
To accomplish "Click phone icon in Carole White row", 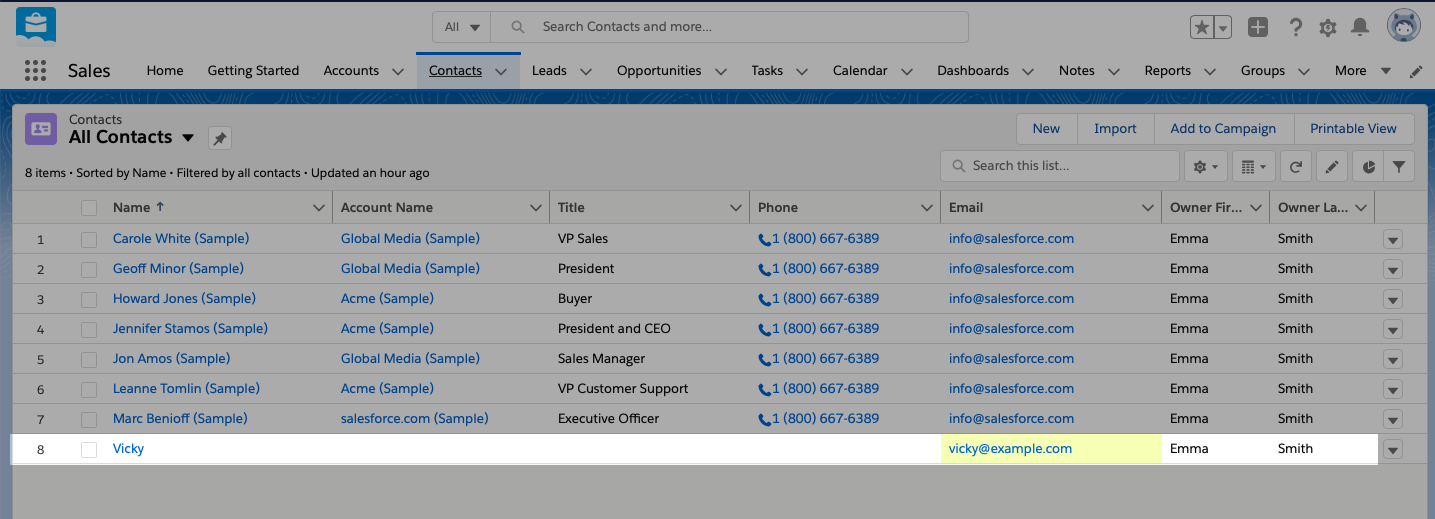I will [x=764, y=239].
